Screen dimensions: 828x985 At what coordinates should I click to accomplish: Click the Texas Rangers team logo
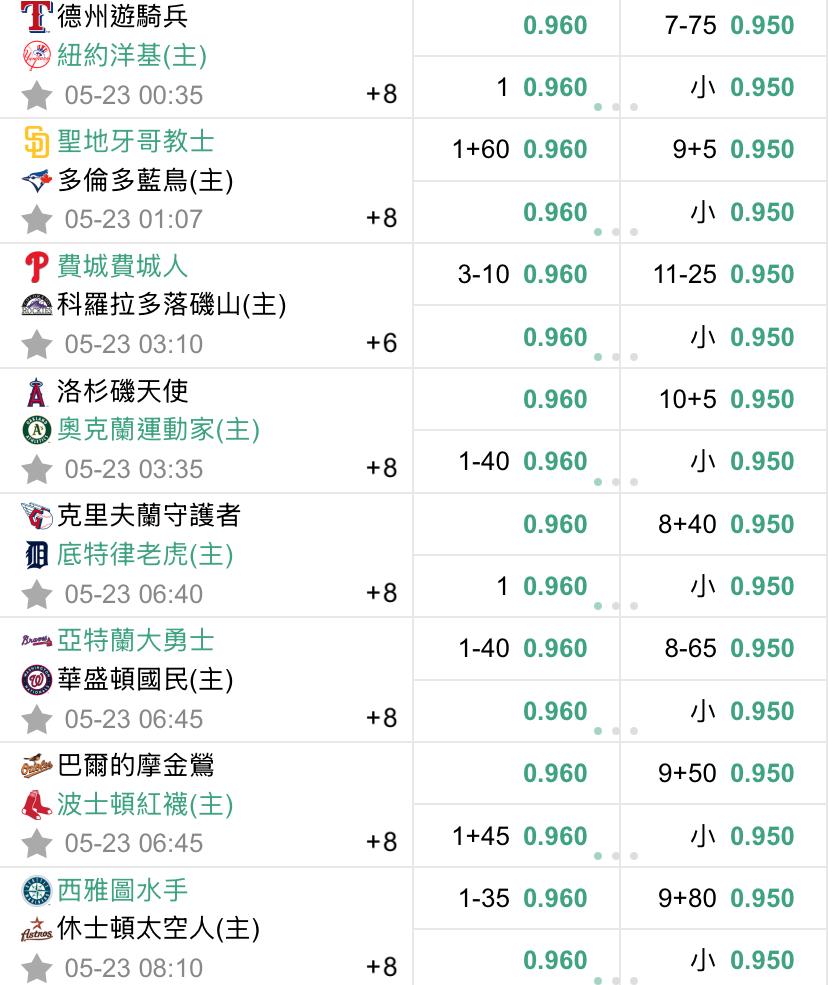pyautogui.click(x=36, y=16)
